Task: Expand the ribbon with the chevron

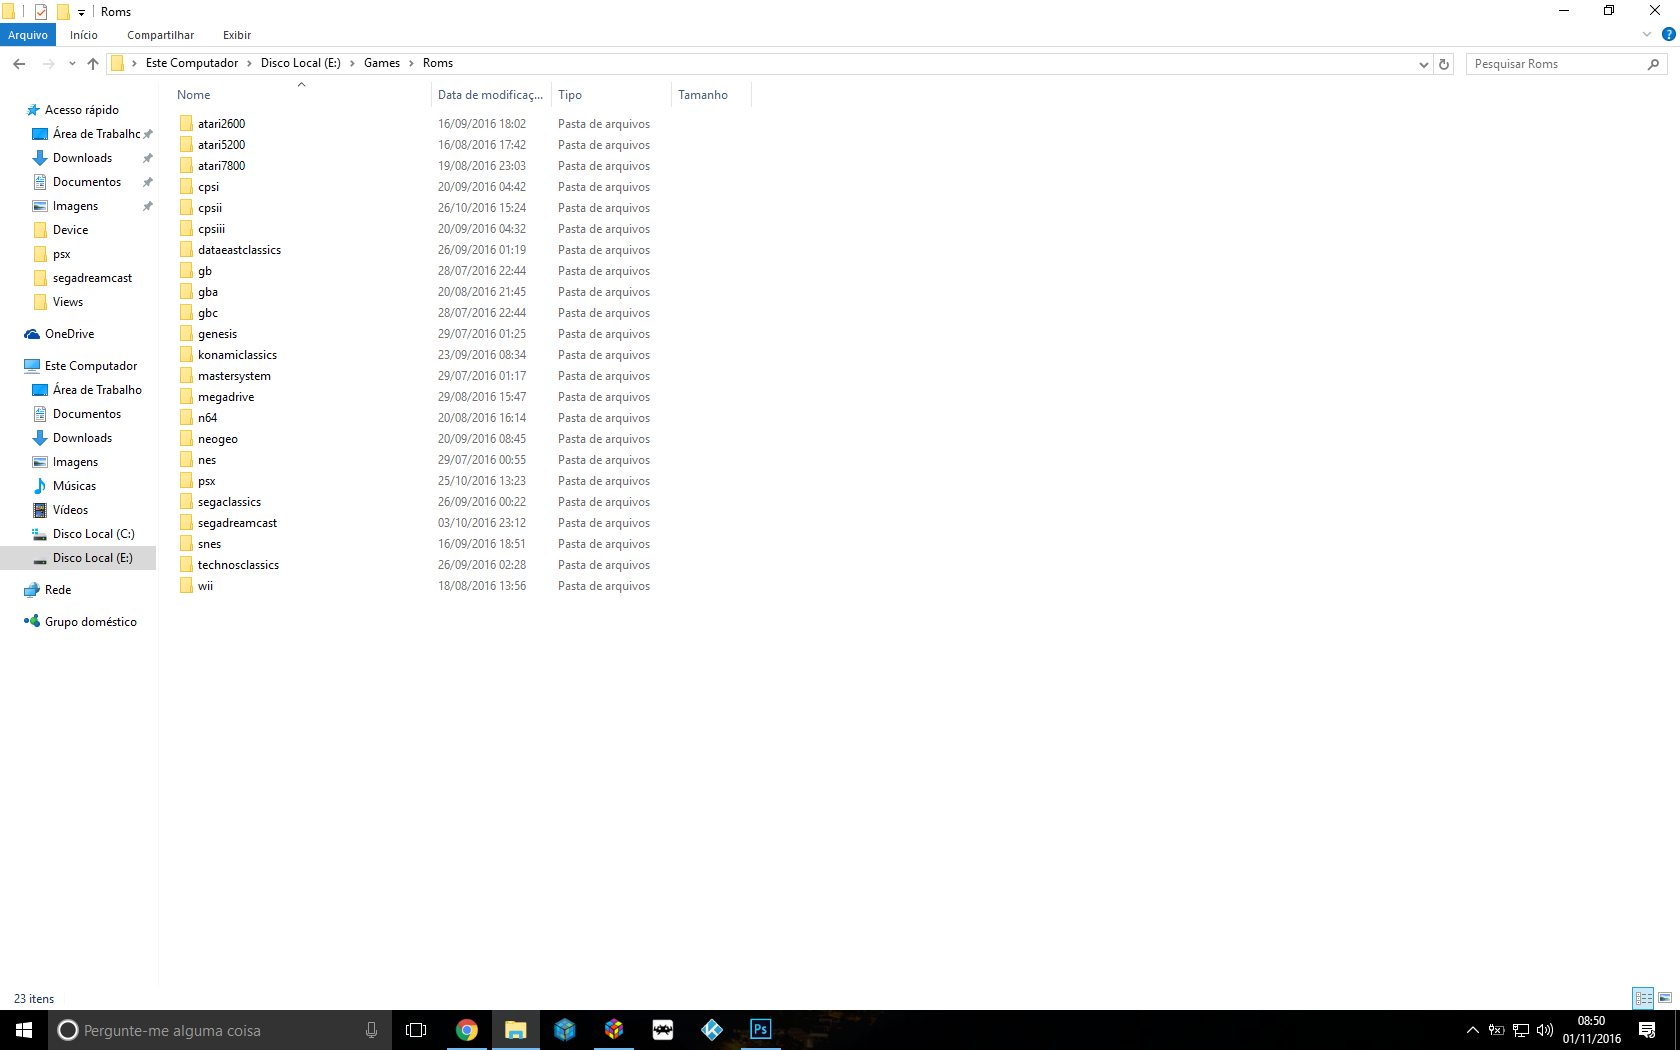Action: (x=1647, y=34)
